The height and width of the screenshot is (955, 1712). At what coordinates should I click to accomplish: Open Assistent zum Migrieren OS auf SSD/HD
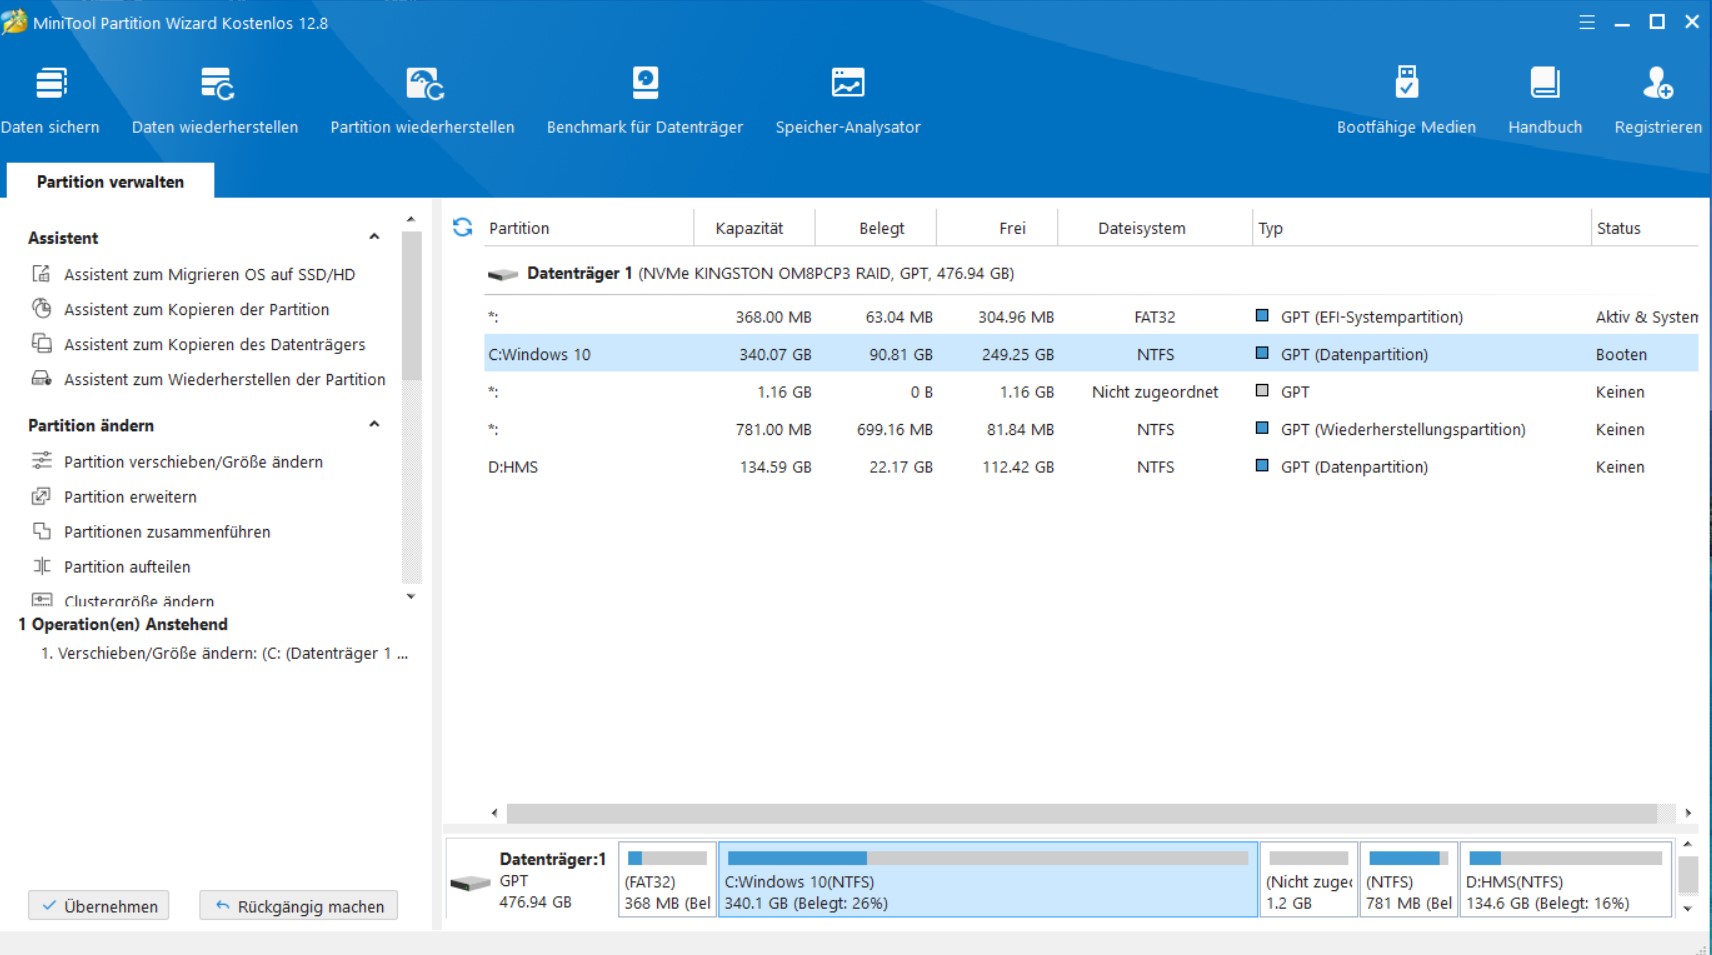click(209, 274)
